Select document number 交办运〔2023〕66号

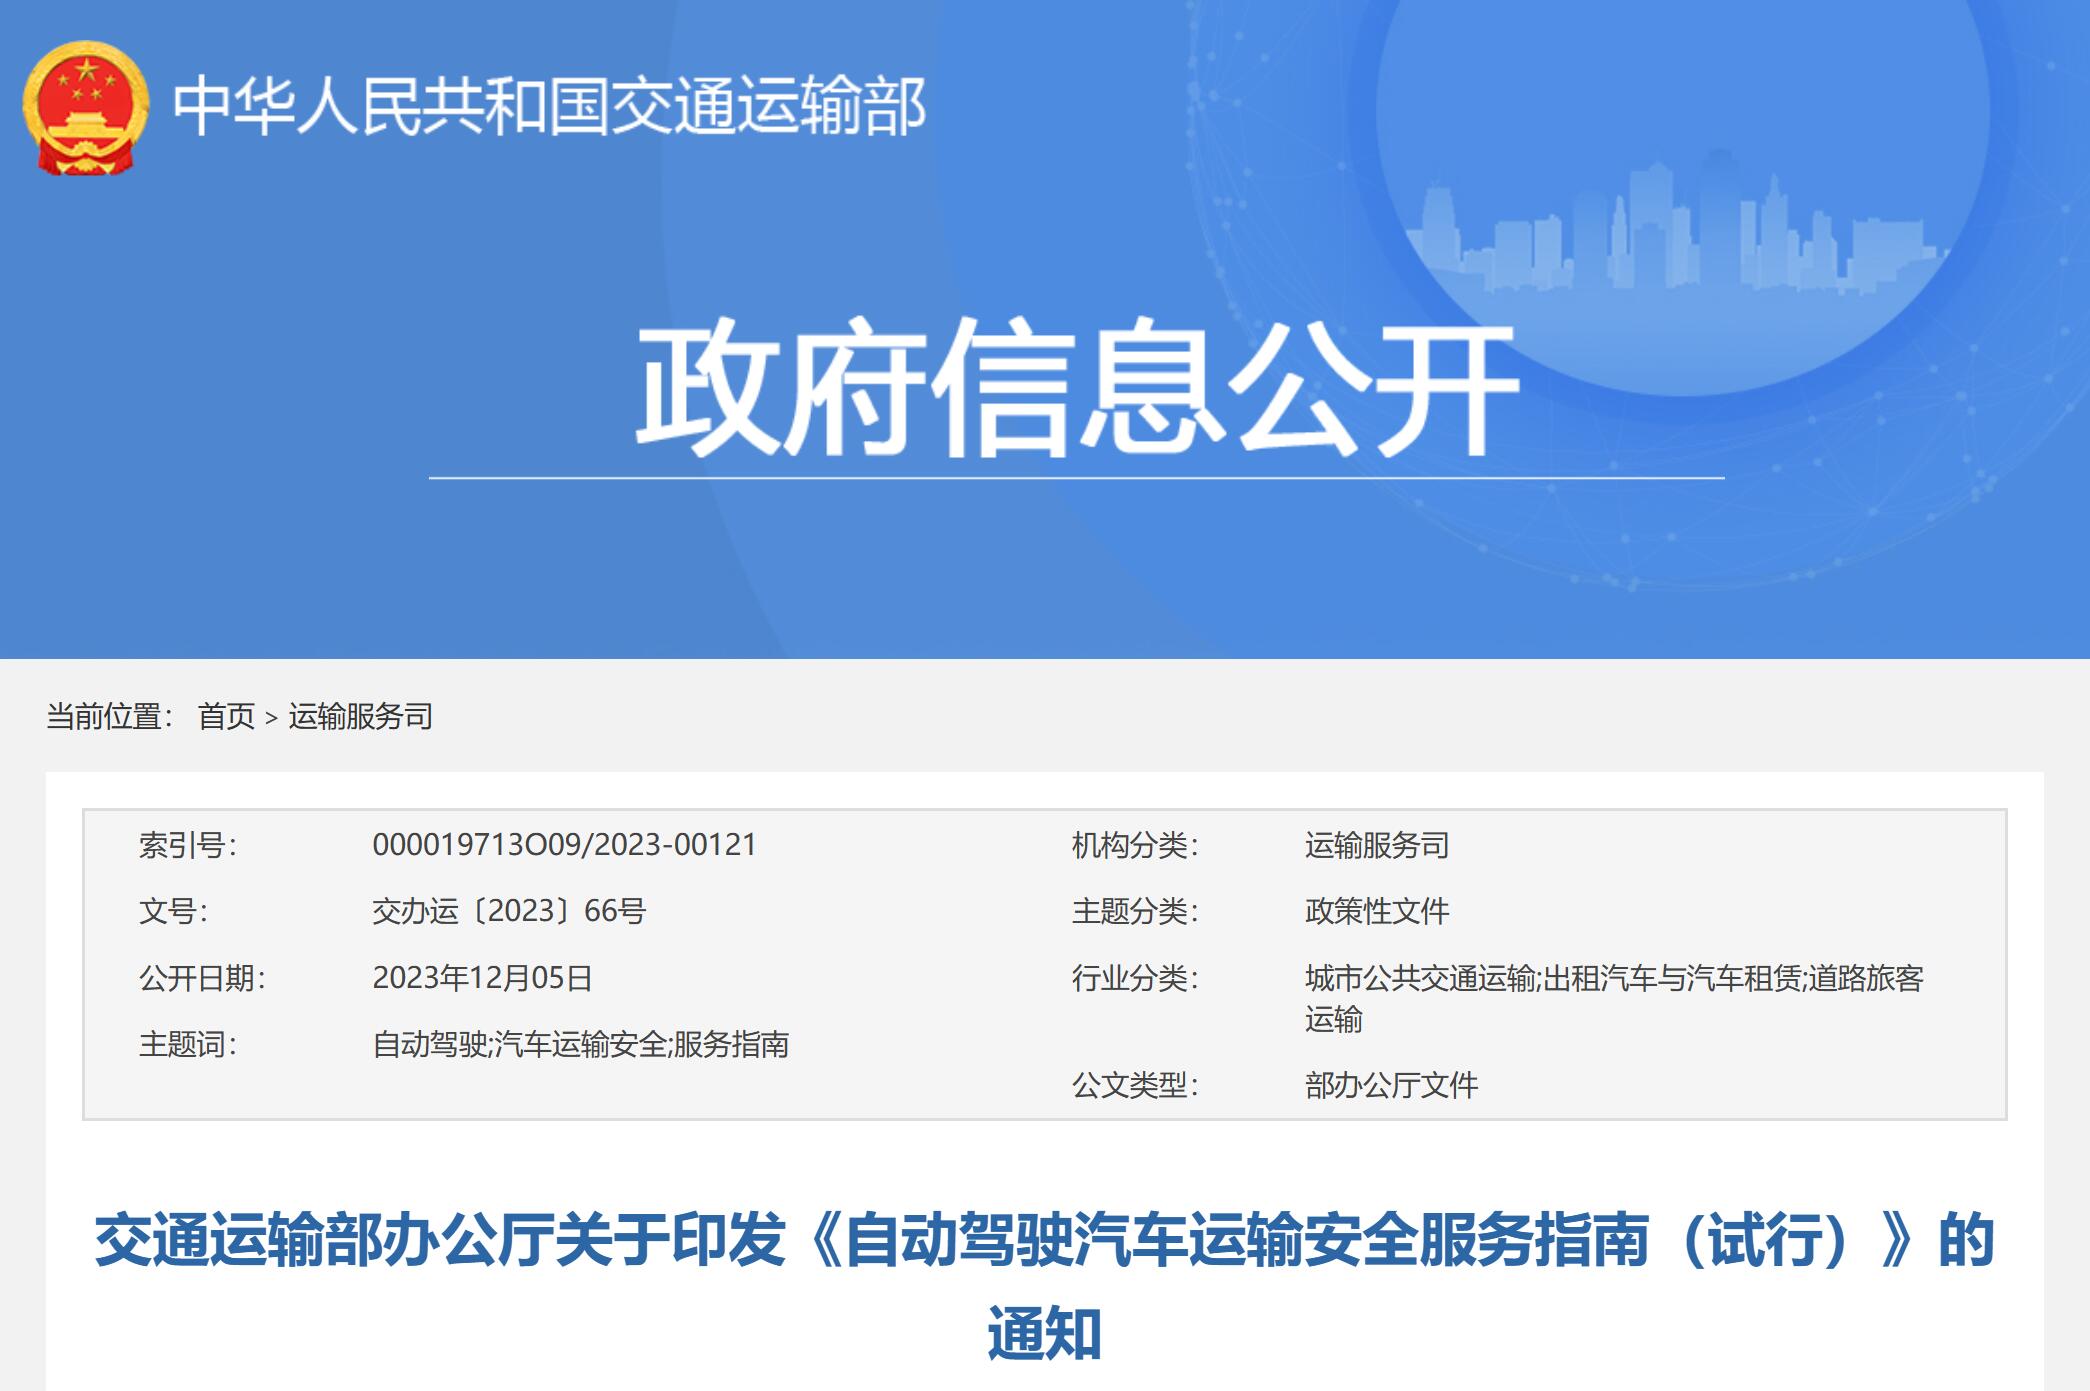[x=509, y=911]
